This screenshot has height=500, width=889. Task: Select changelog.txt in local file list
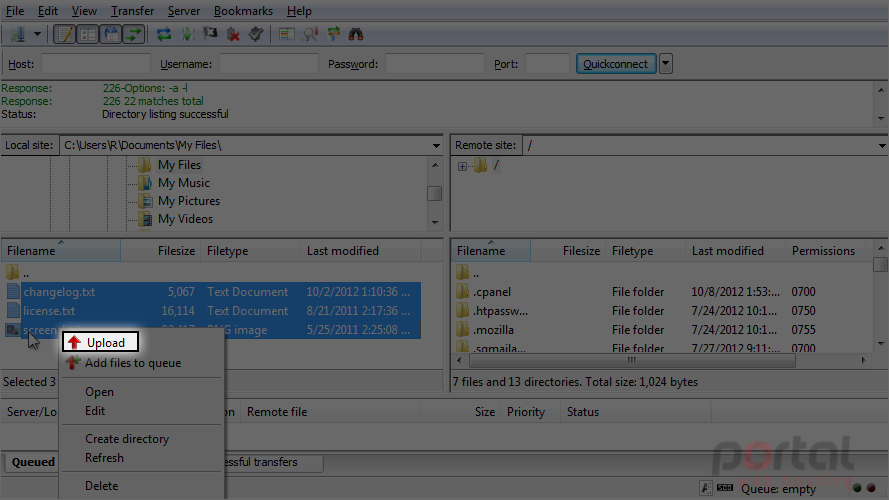point(213,292)
